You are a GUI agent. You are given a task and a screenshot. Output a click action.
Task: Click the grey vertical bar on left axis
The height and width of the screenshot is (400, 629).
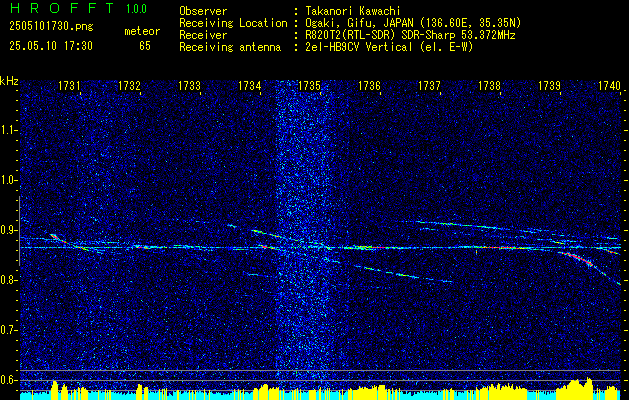[x=20, y=231]
